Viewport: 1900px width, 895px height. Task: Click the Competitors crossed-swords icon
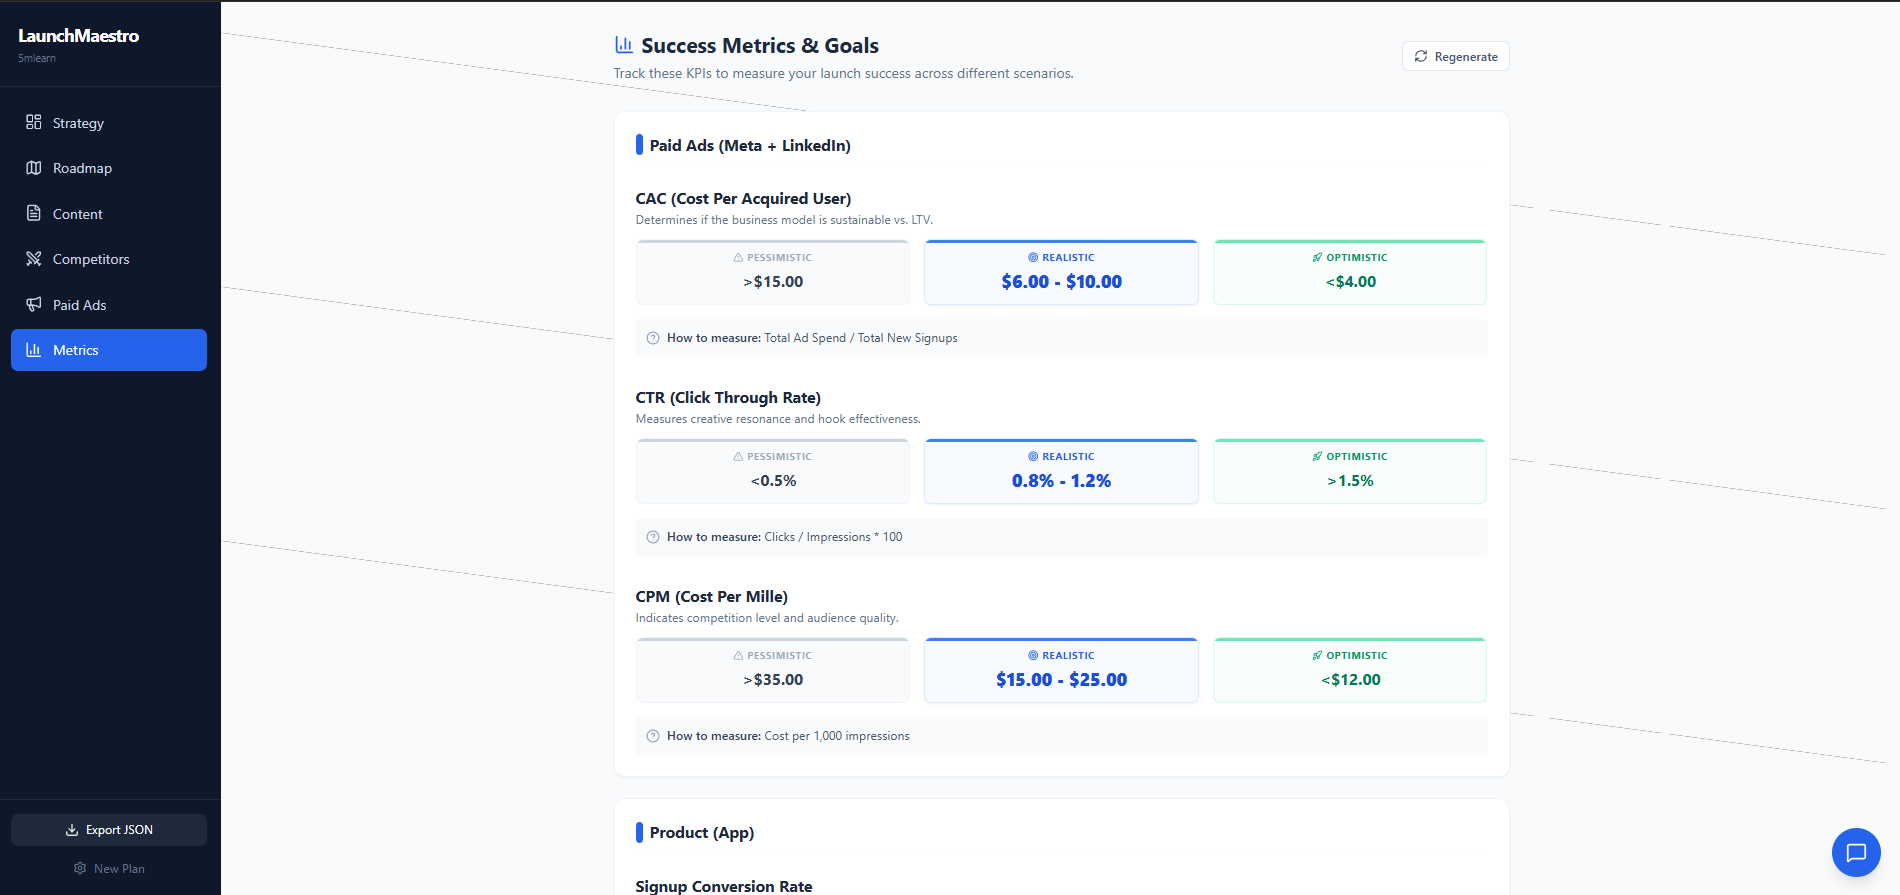click(34, 259)
